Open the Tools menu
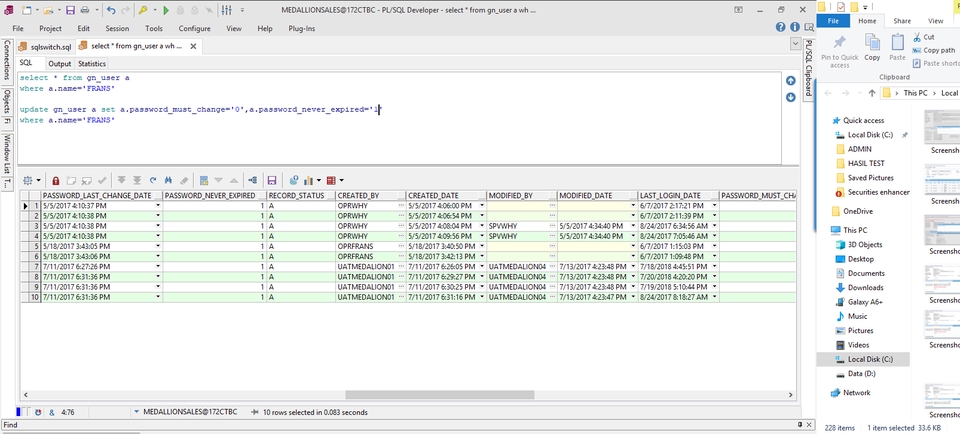Viewport: 960px width, 434px height. (154, 28)
